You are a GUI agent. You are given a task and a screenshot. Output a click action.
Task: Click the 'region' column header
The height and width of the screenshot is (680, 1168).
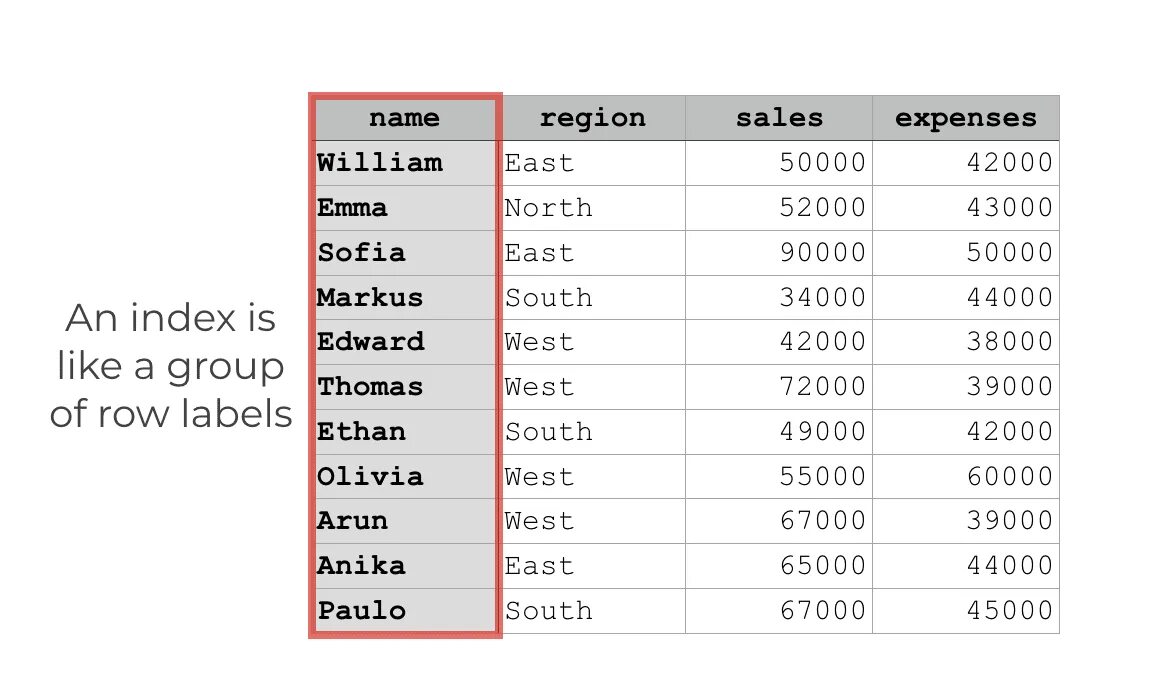click(593, 118)
